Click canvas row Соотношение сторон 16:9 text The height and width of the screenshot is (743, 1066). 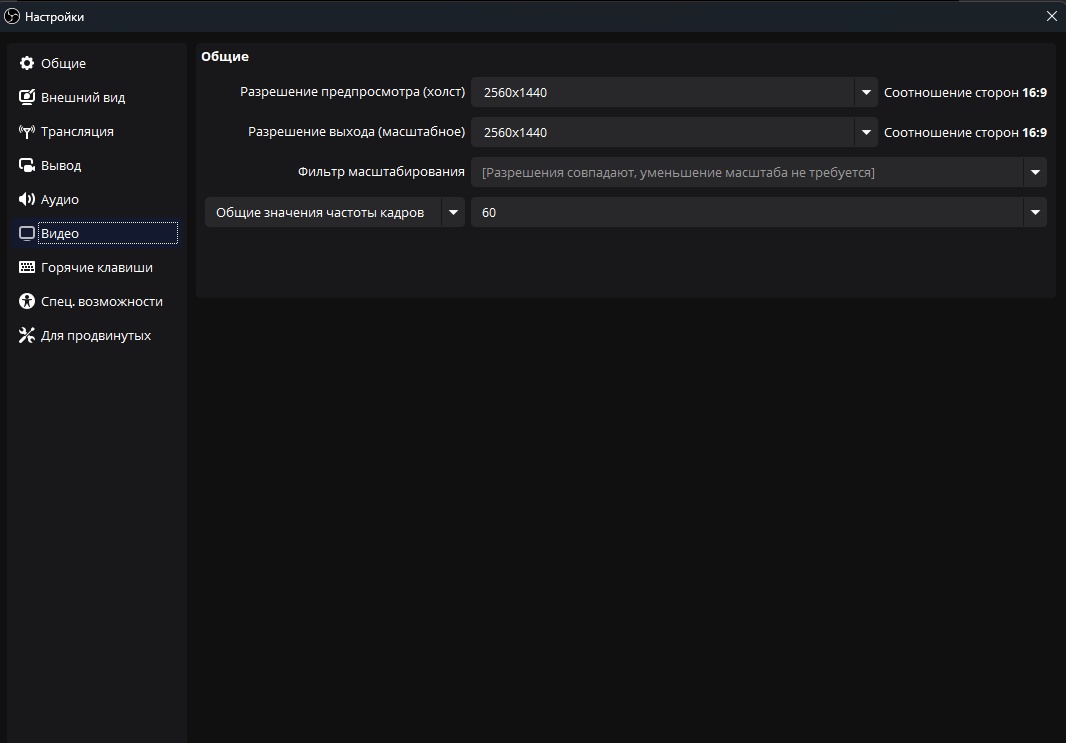(x=965, y=92)
